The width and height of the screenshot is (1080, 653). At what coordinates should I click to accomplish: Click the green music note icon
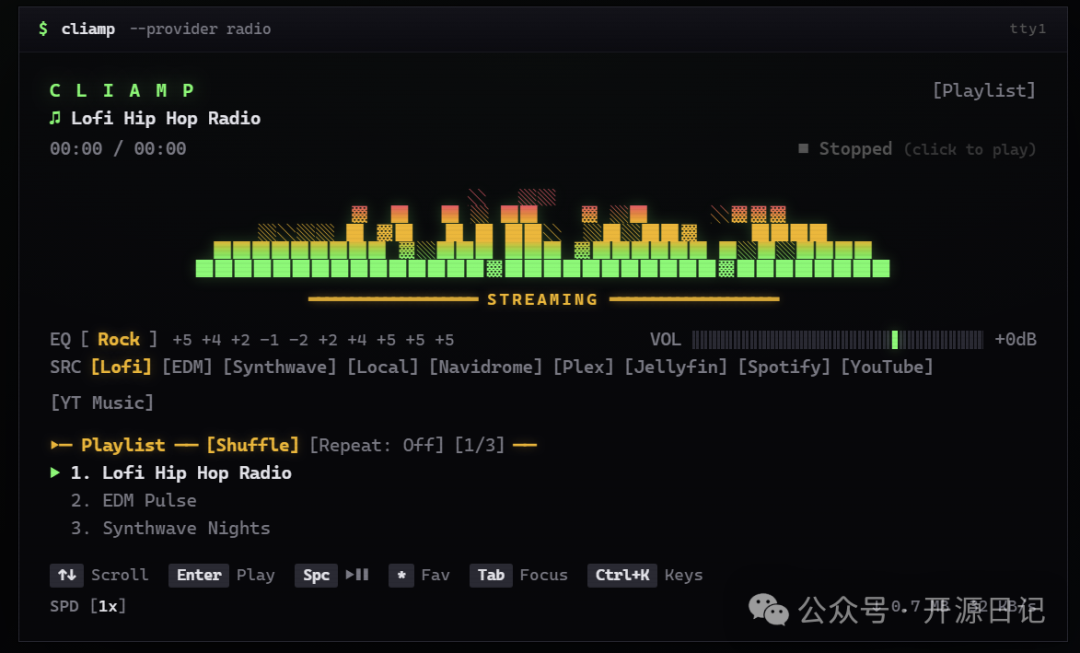(x=55, y=118)
